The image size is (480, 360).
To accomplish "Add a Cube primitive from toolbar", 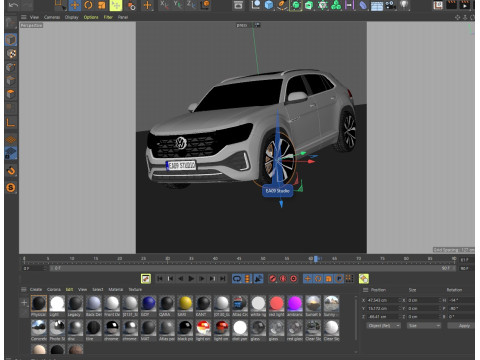I will point(269,5).
